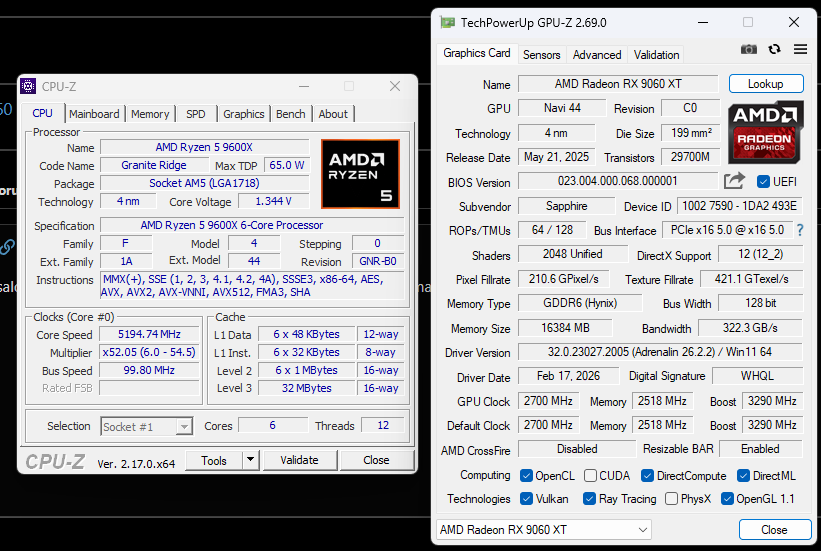Viewport: 821px width, 551px height.
Task: Click the BIOS Version field 023.004.000.068.000001
Action: (x=618, y=181)
